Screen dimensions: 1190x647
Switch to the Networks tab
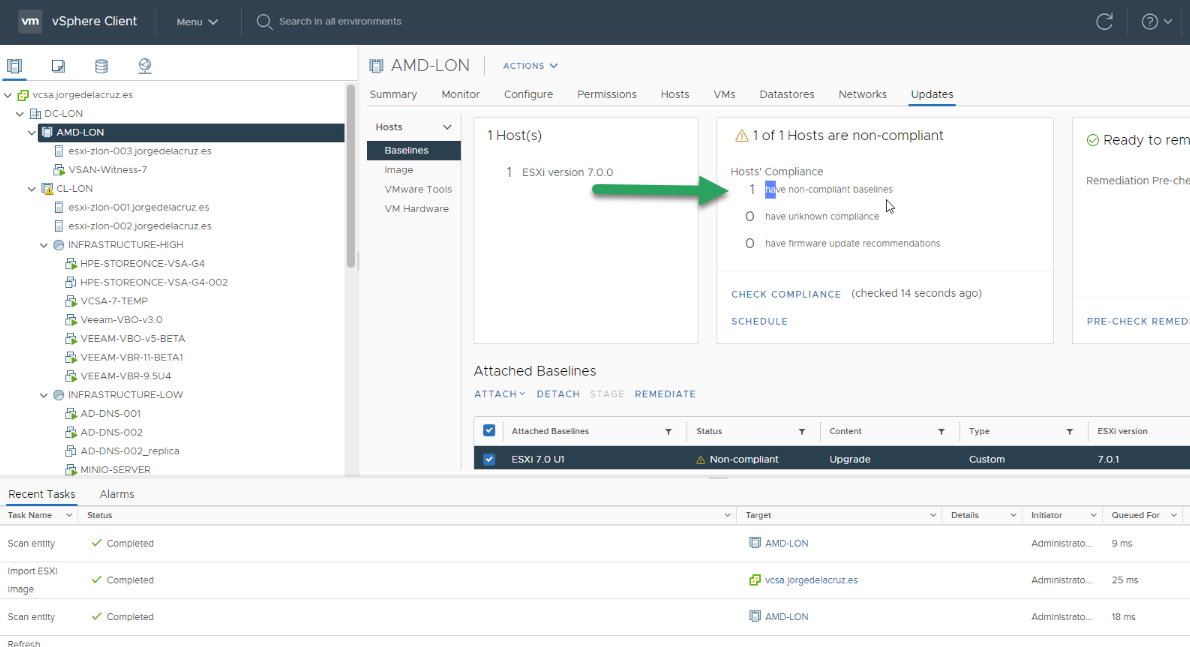(x=862, y=95)
